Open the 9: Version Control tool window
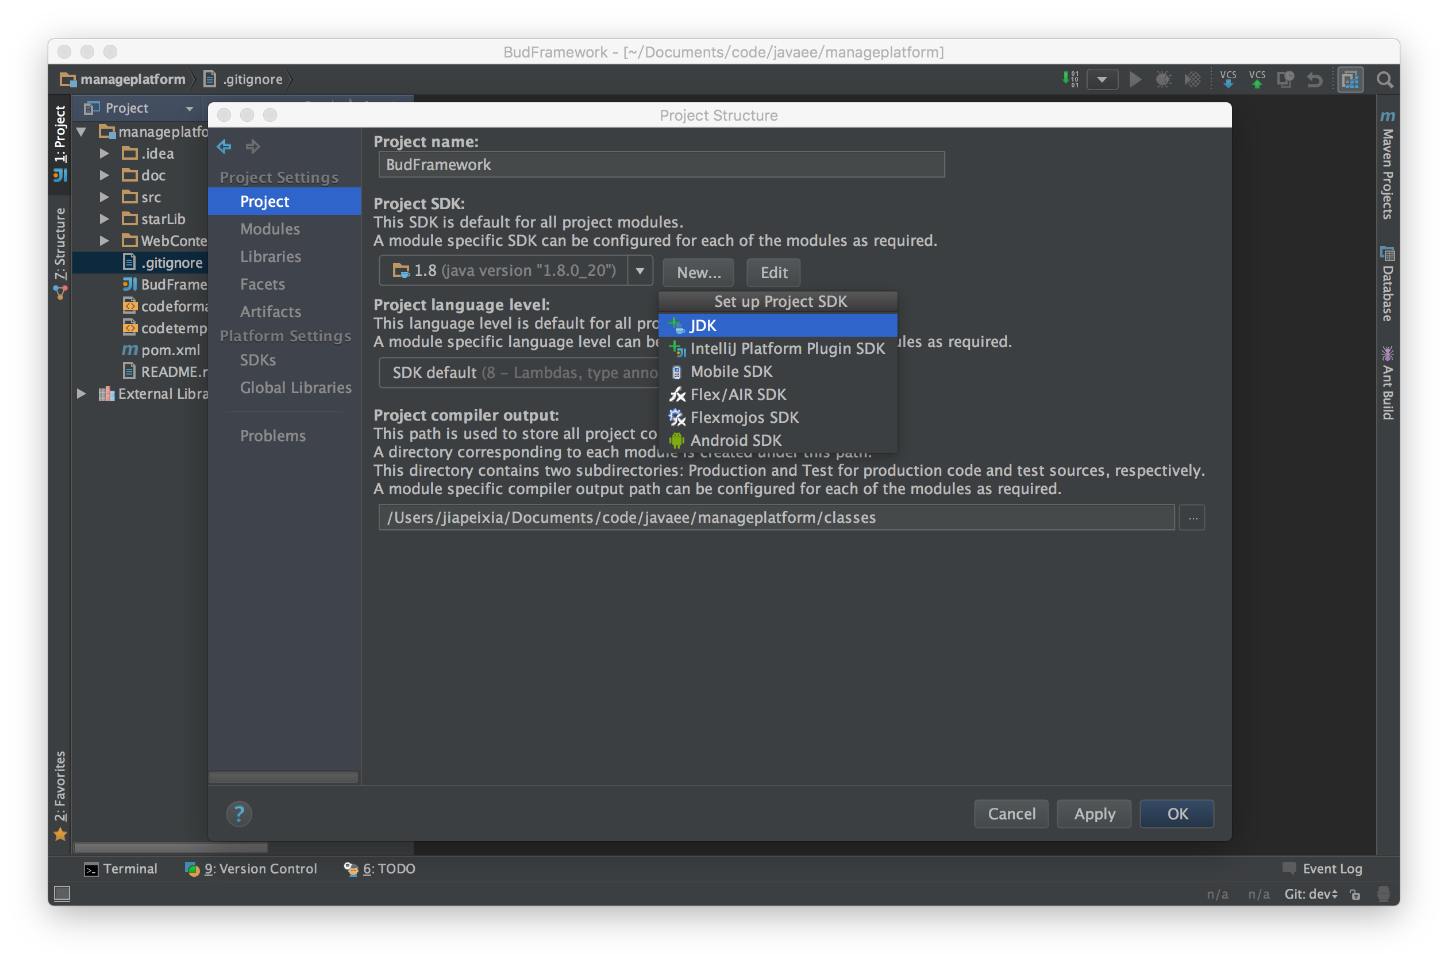 coord(251,869)
